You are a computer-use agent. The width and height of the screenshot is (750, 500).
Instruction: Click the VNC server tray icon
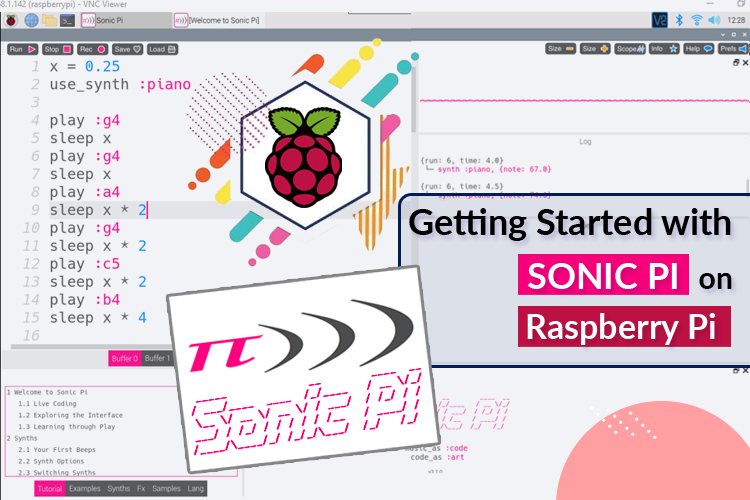click(660, 20)
